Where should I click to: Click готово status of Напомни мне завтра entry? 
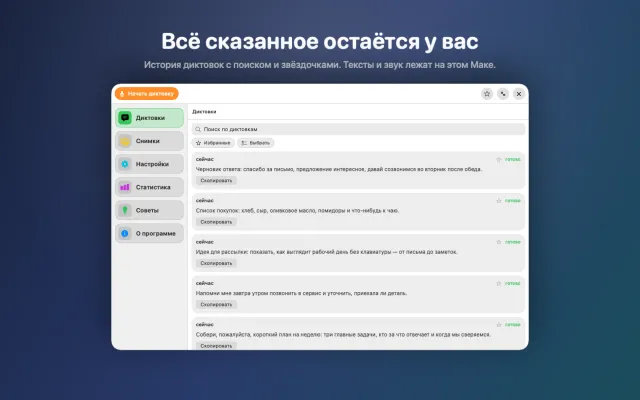click(x=513, y=283)
